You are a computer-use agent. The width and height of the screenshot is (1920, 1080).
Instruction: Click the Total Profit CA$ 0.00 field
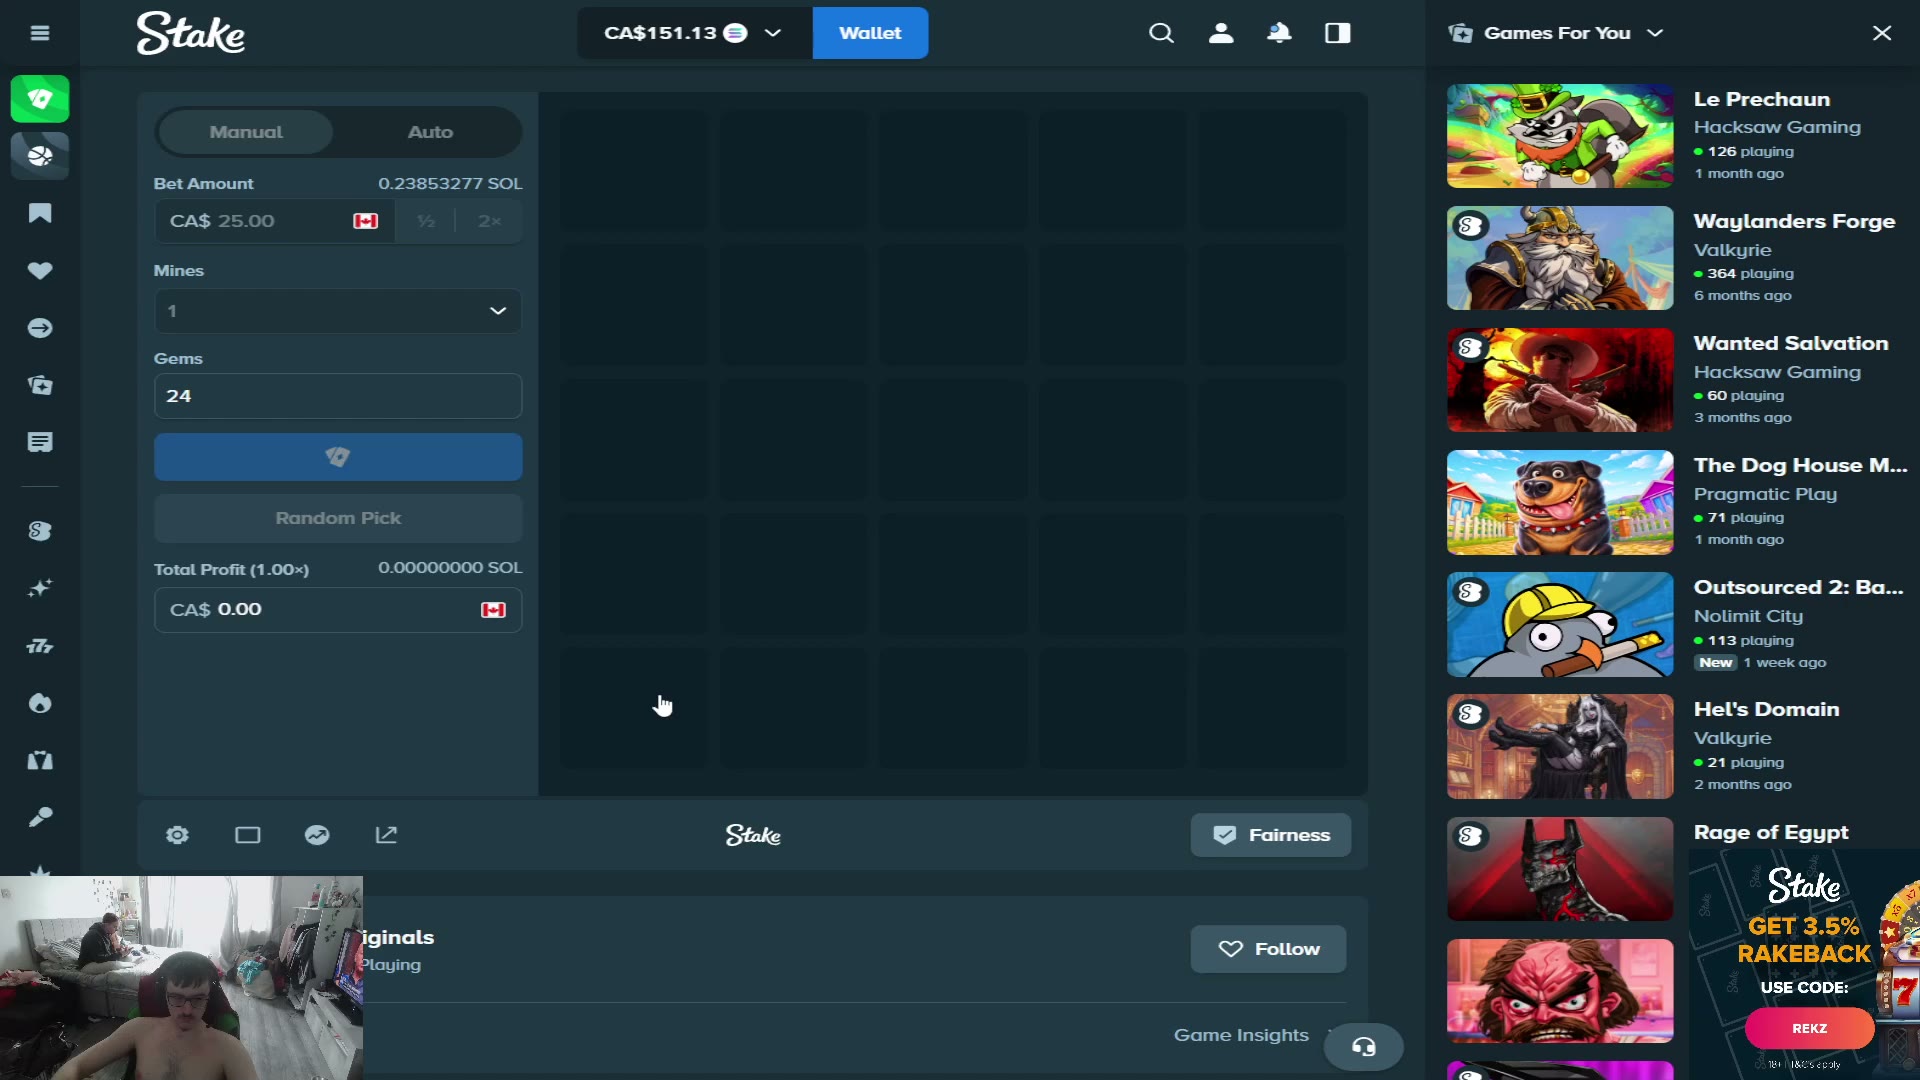click(x=338, y=610)
